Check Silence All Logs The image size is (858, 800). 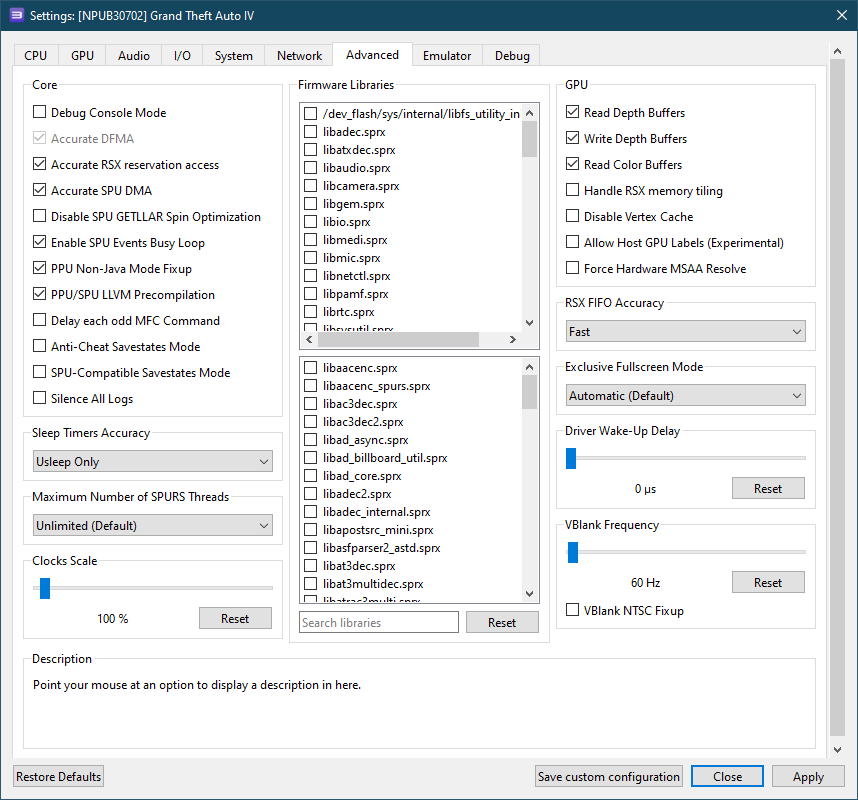[39, 398]
